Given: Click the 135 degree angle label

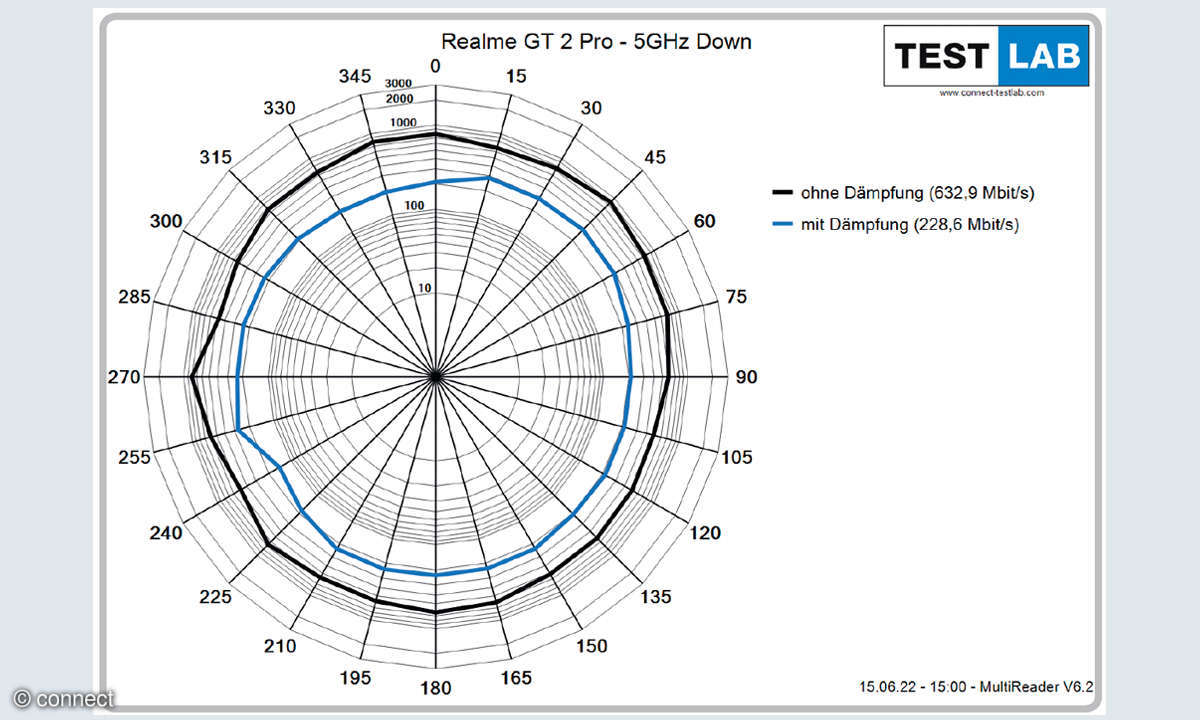Looking at the screenshot, I should tap(656, 597).
